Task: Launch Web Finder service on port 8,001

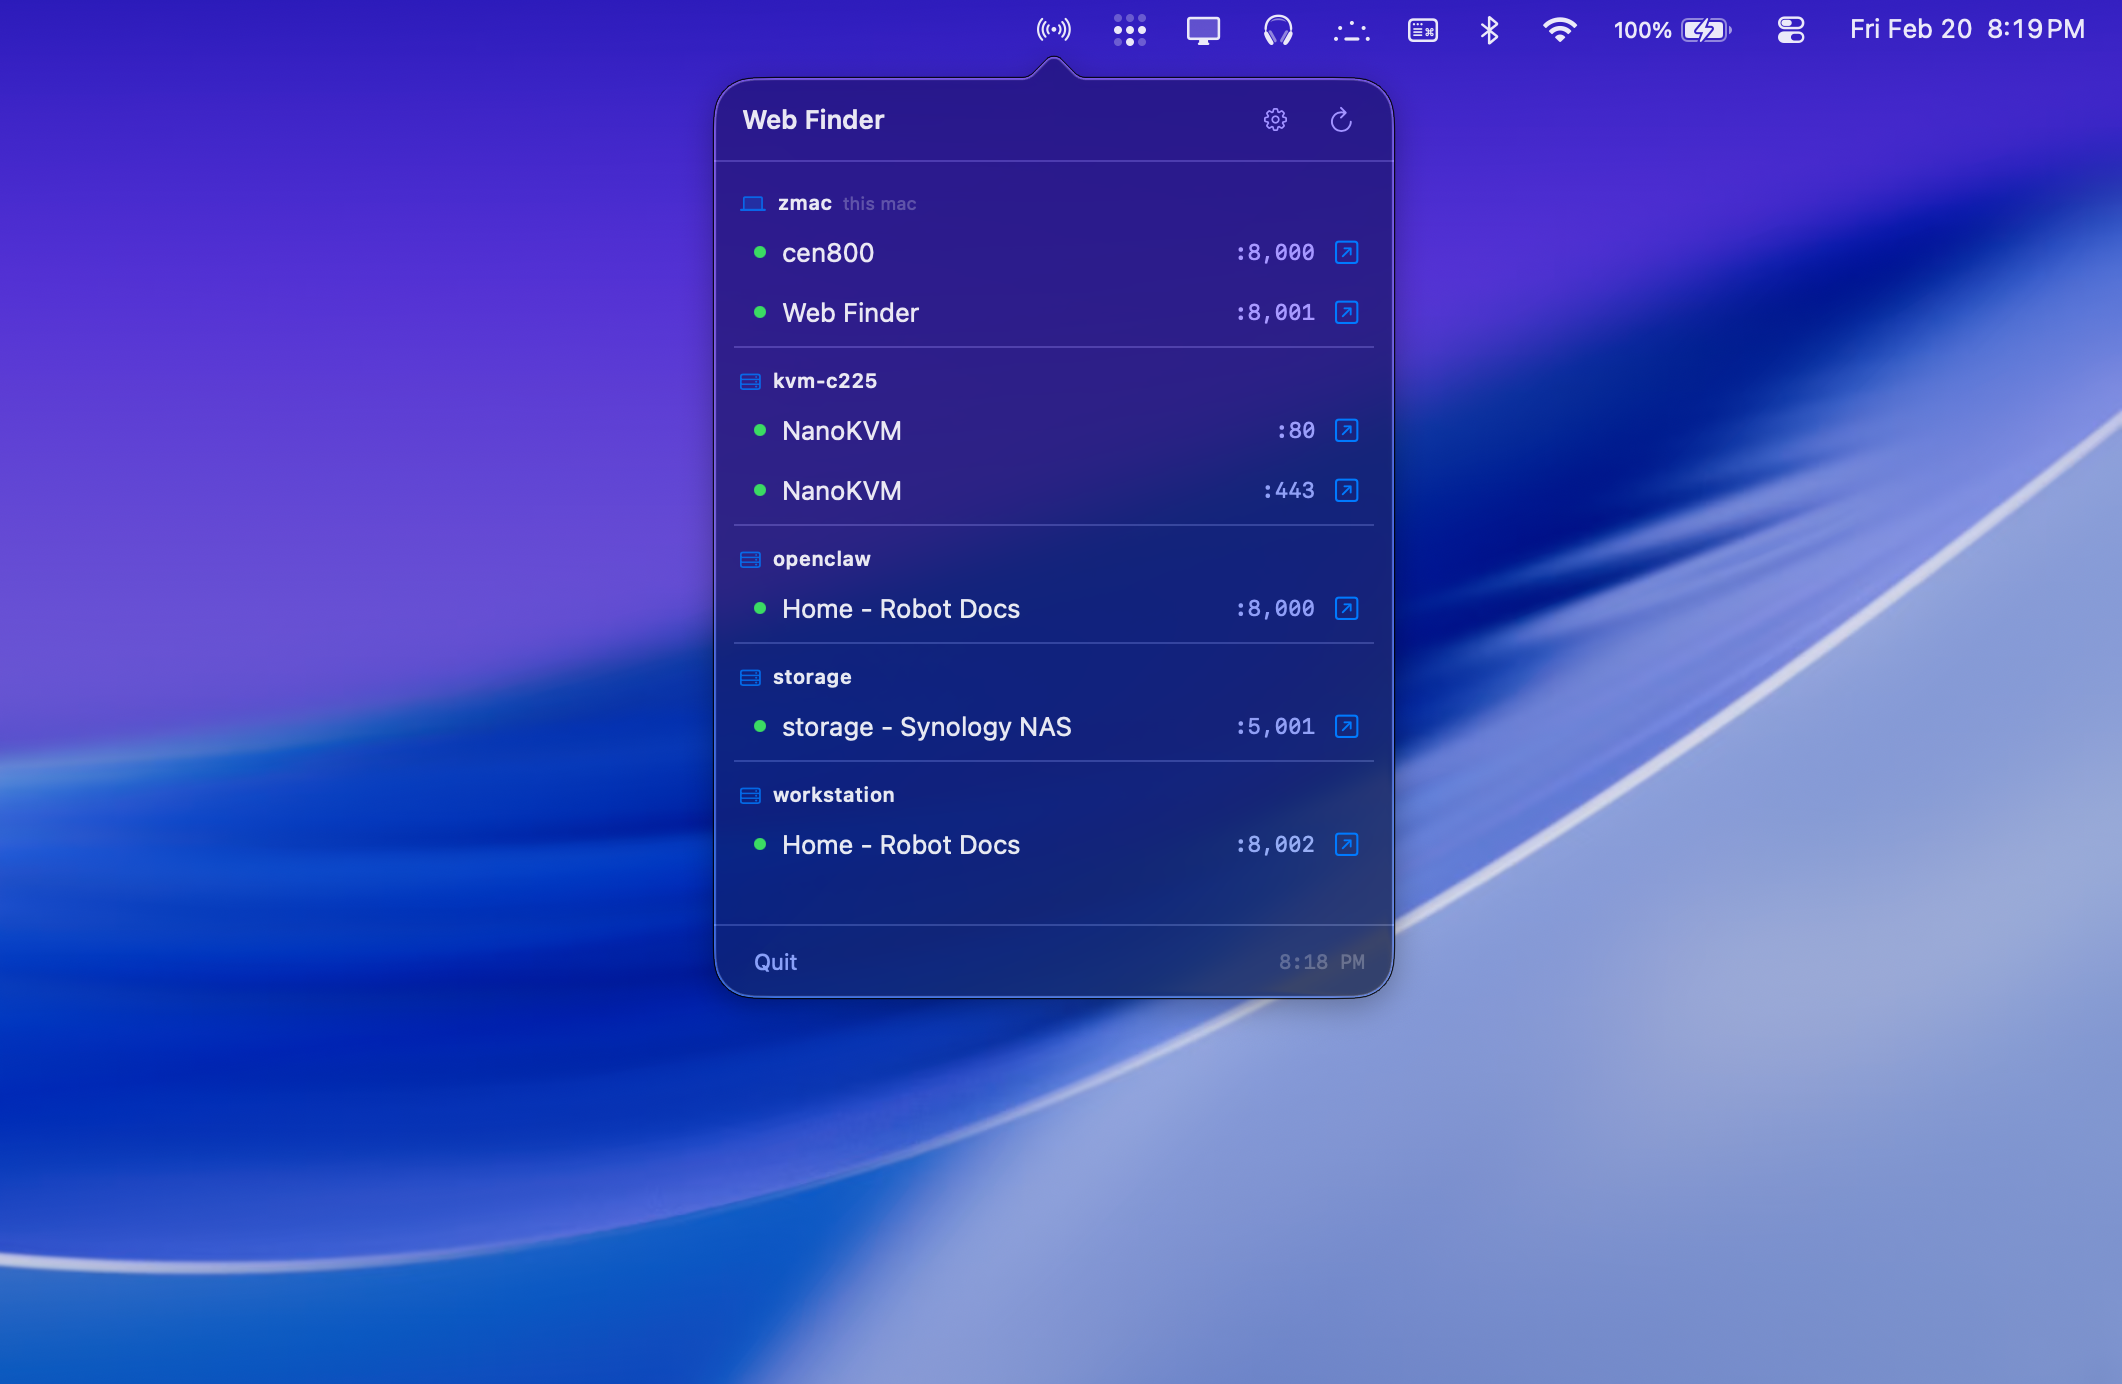Action: click(1347, 312)
